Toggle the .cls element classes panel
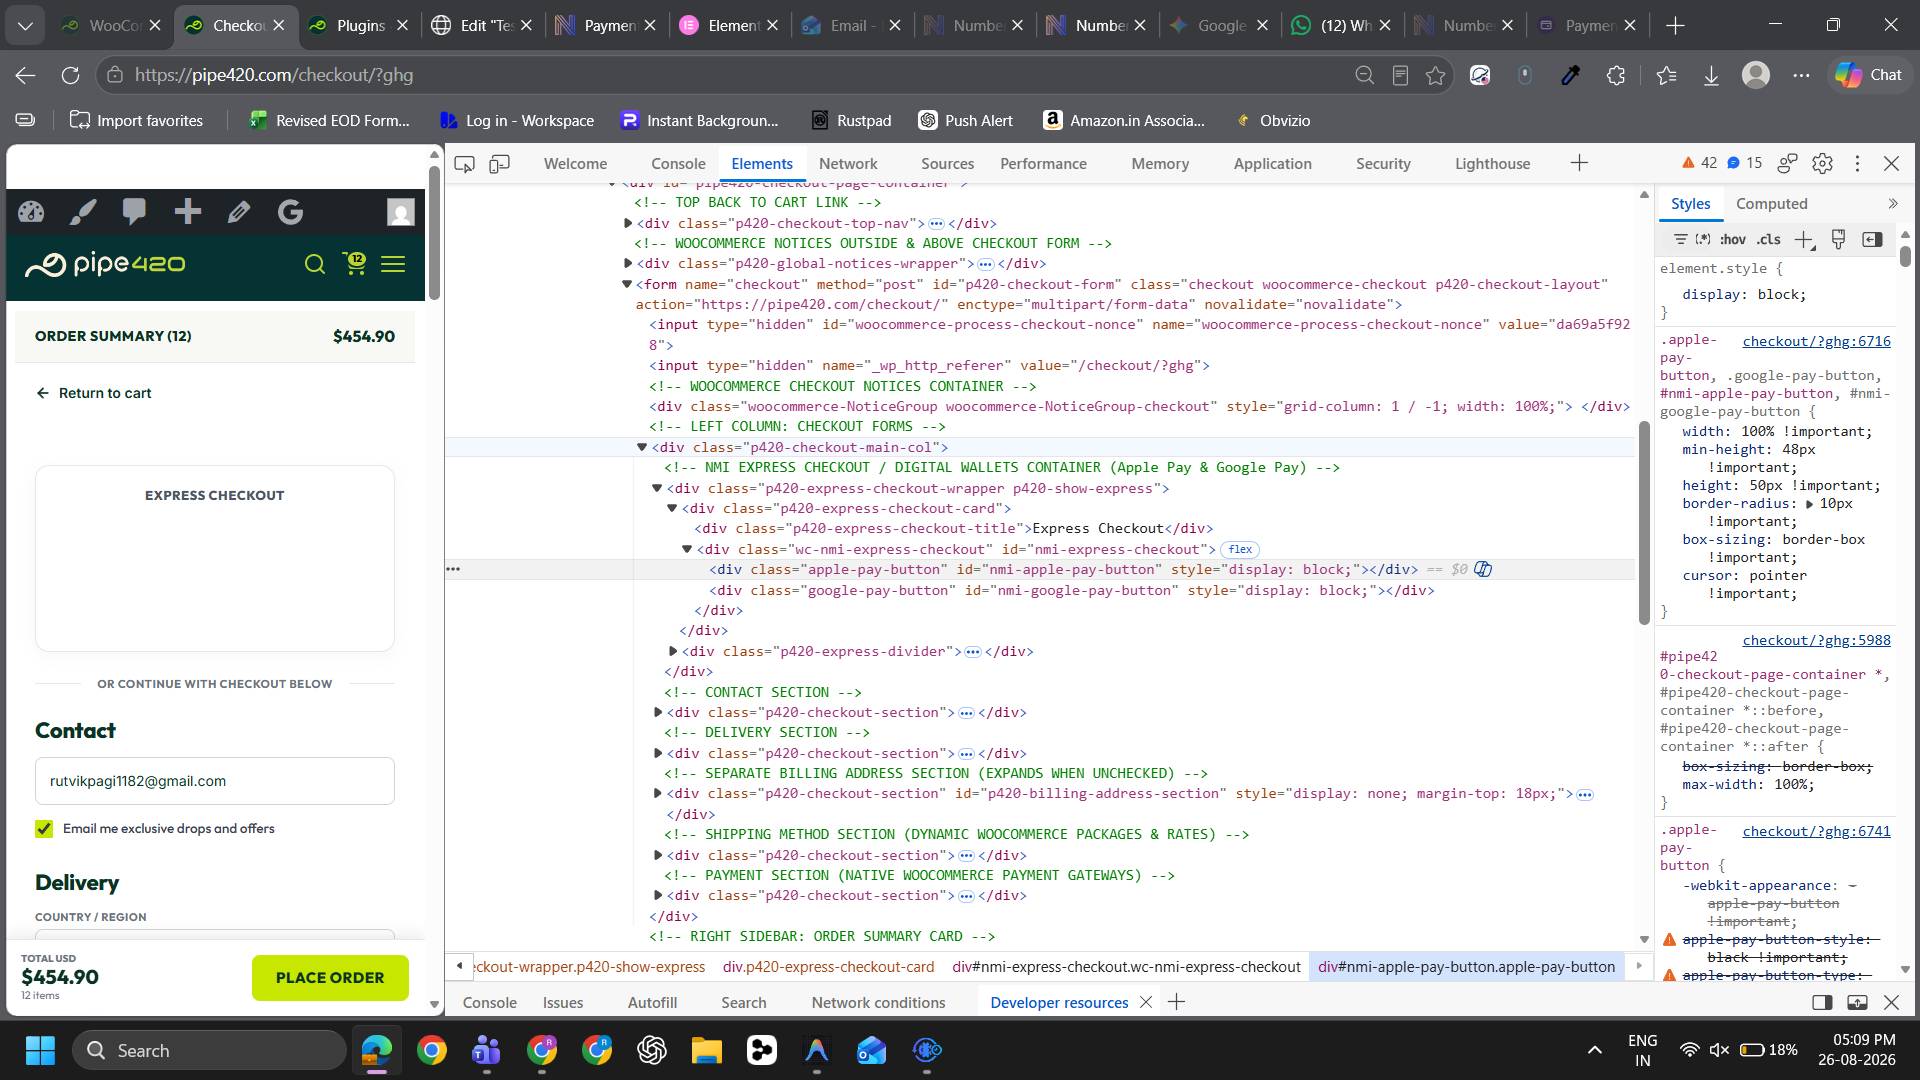 pos(1769,240)
